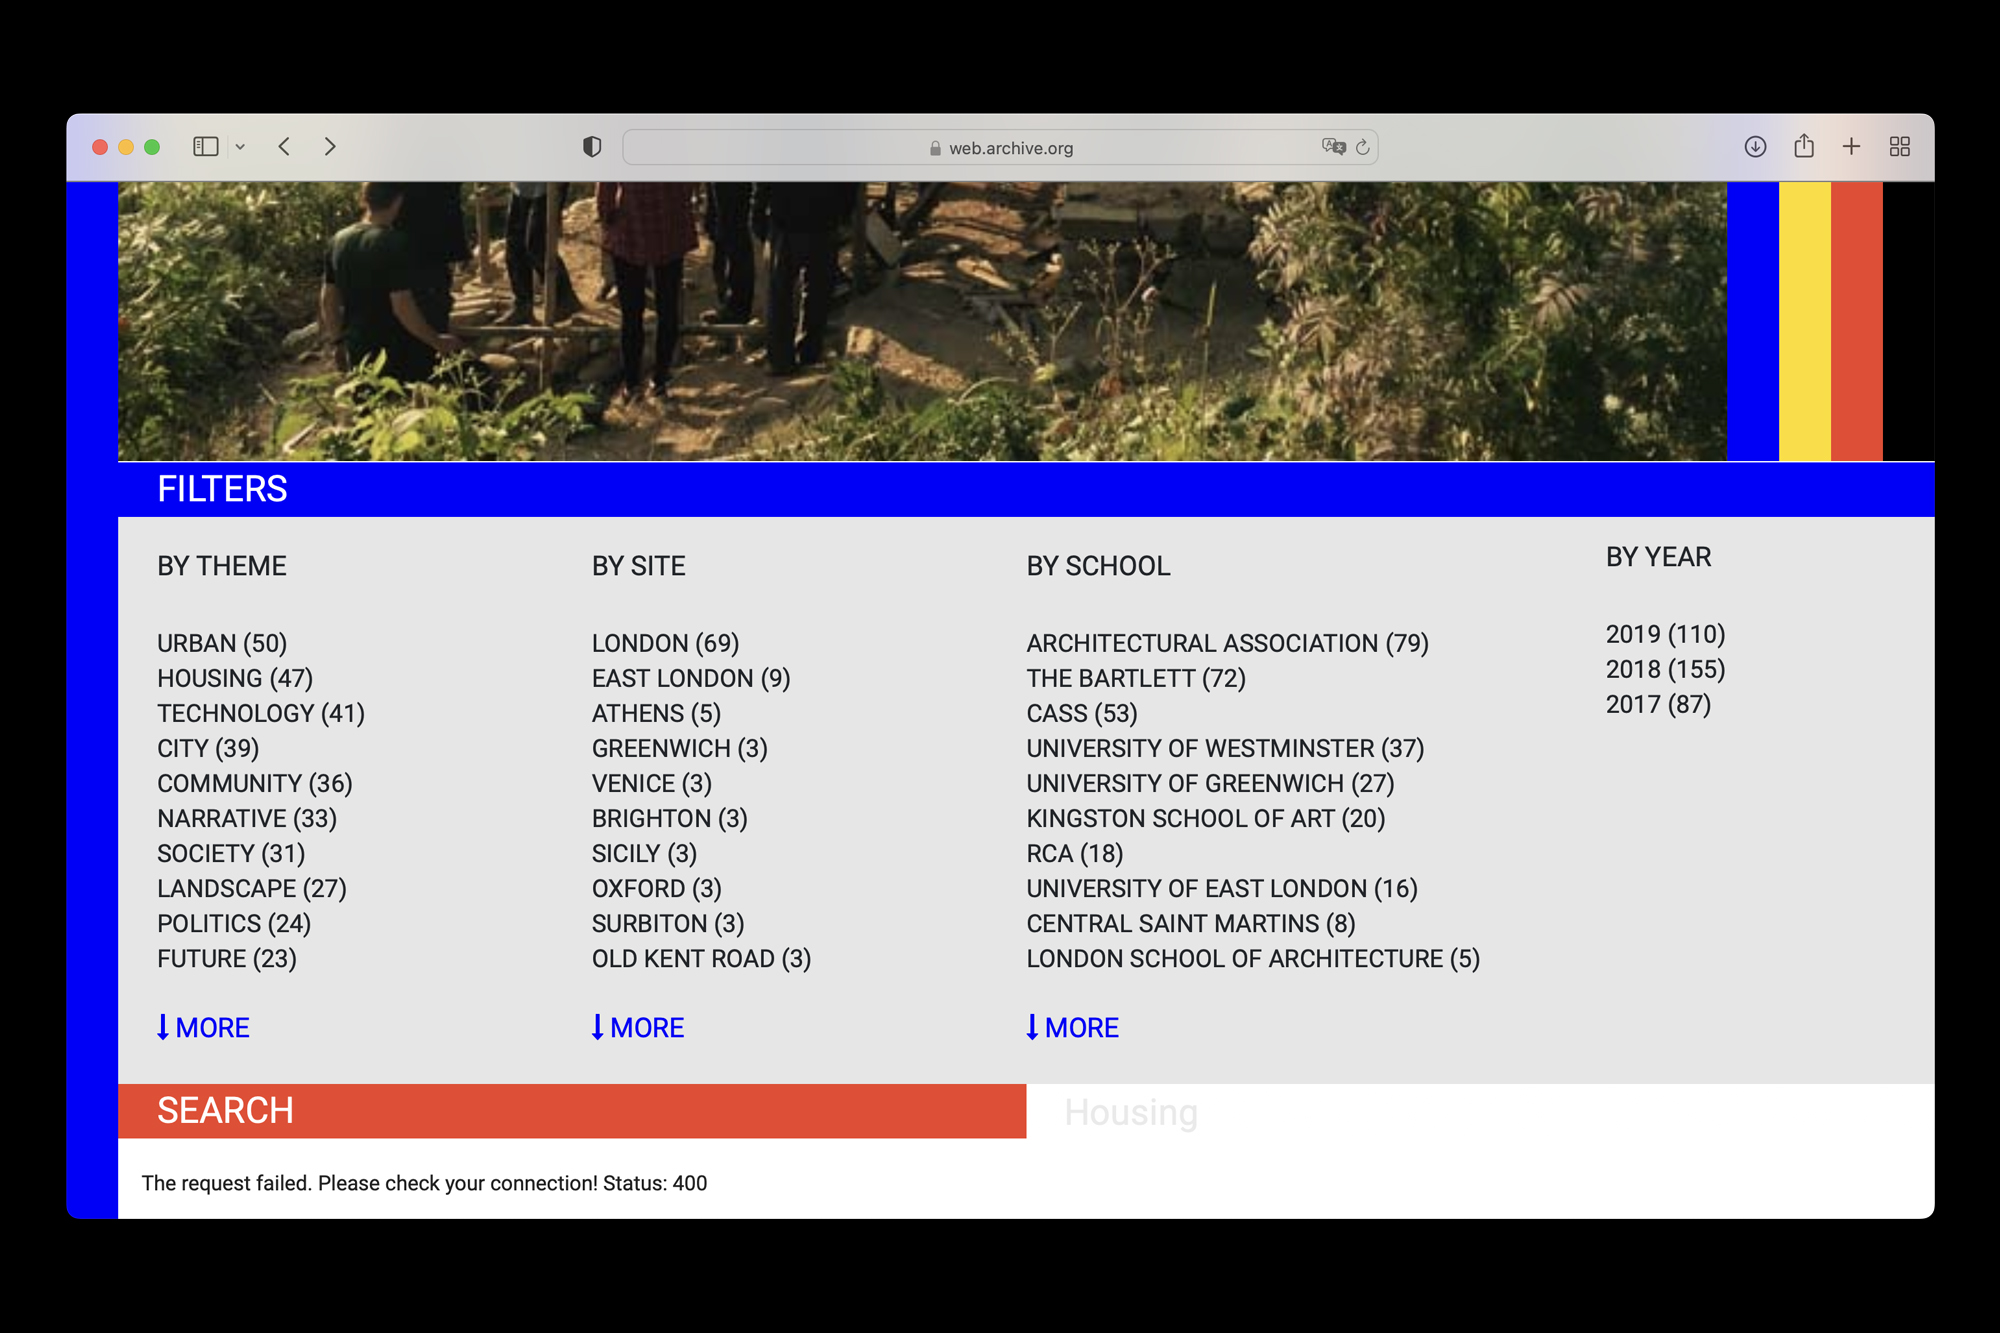Viewport: 2000px width, 1333px height.
Task: Click the translate page icon
Action: (x=1333, y=147)
